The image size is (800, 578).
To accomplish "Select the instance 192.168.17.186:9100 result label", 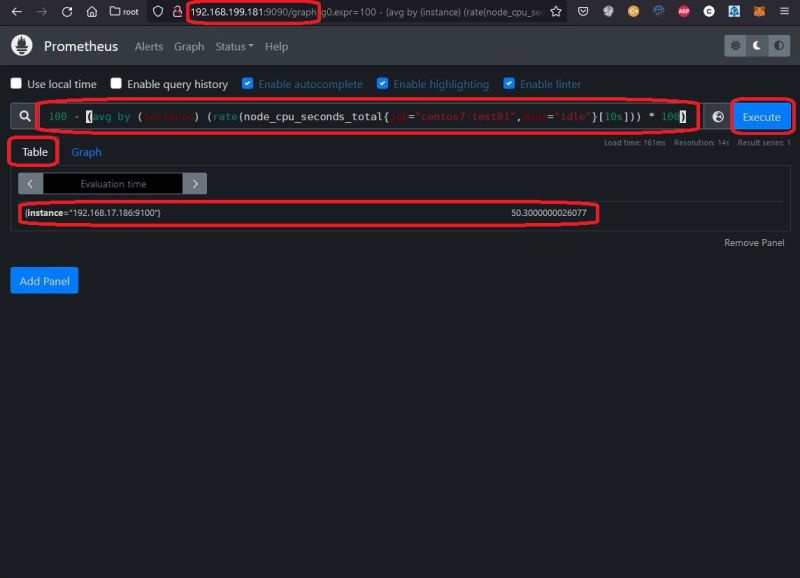I will point(92,213).
